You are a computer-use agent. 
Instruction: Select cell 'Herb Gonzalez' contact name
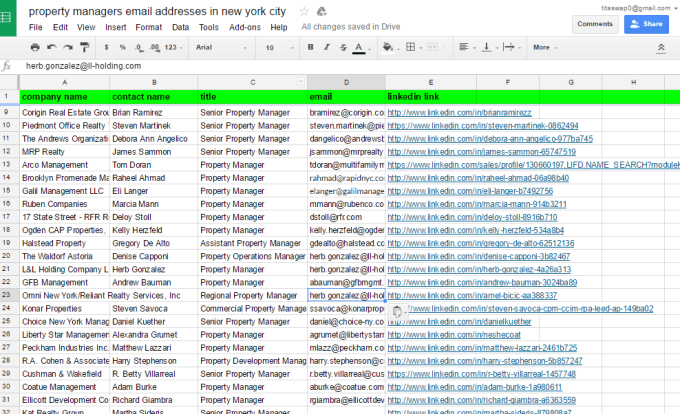[154, 269]
